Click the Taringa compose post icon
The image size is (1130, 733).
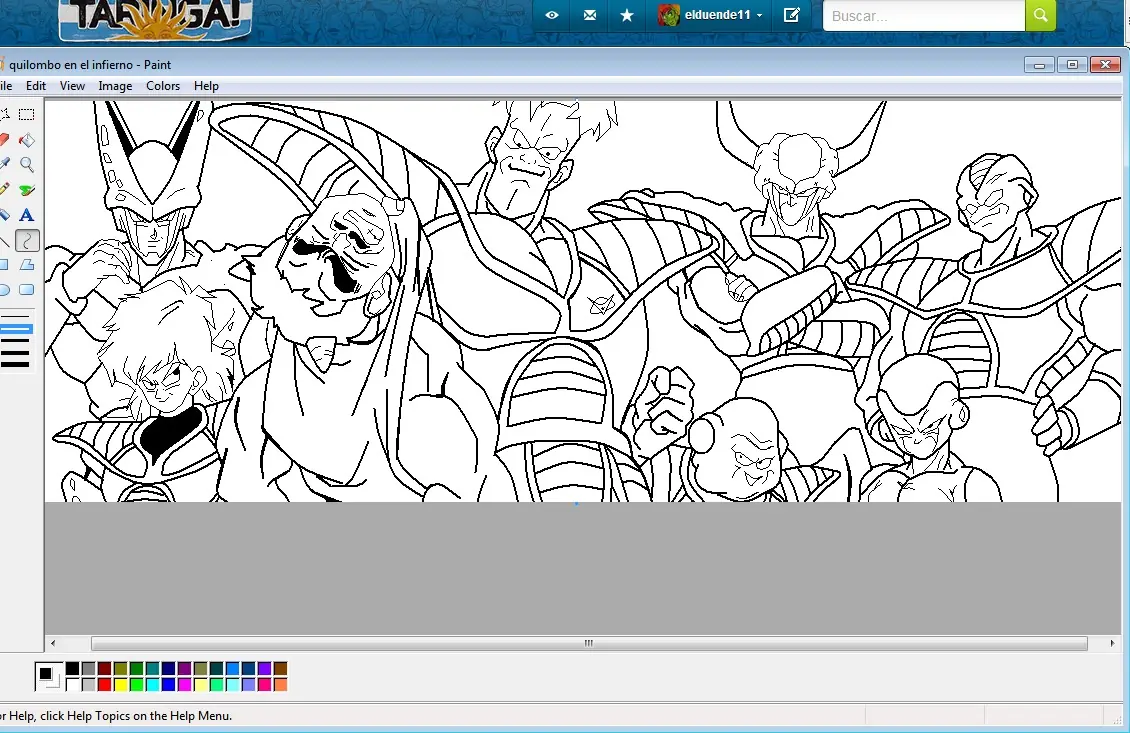(791, 14)
